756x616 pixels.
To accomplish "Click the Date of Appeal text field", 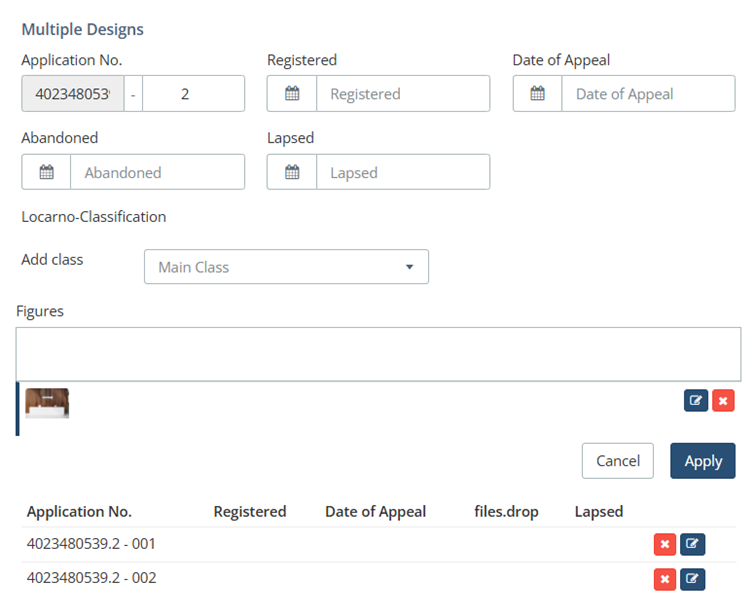I will tap(647, 94).
